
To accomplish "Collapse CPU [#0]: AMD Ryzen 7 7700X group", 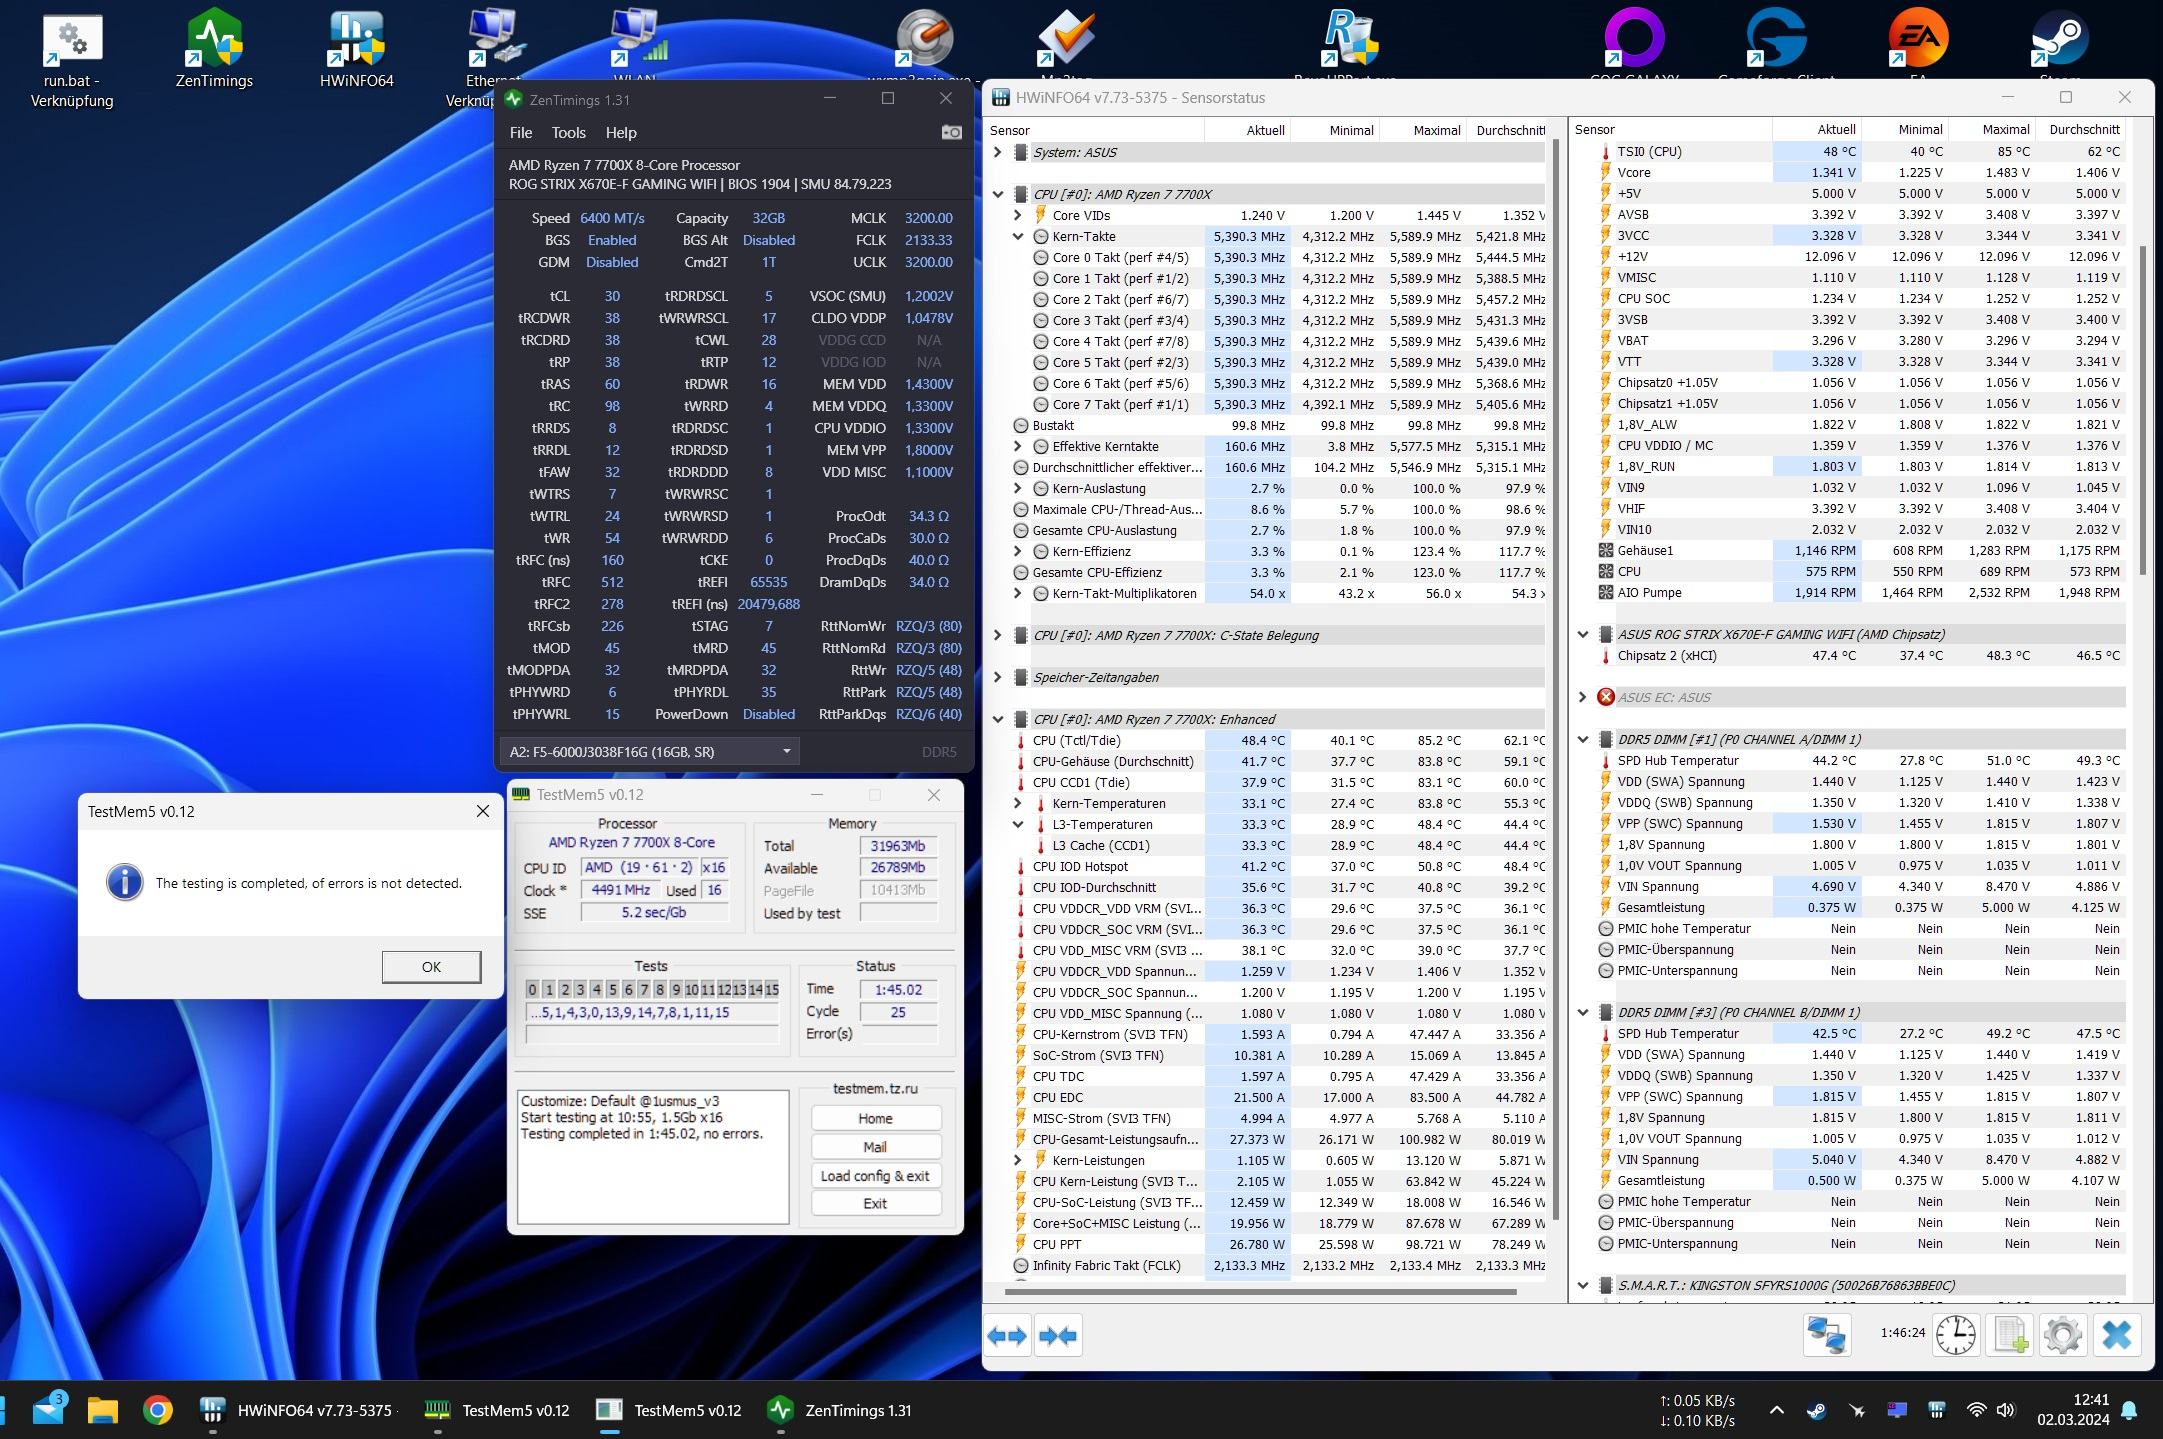I will tap(997, 194).
